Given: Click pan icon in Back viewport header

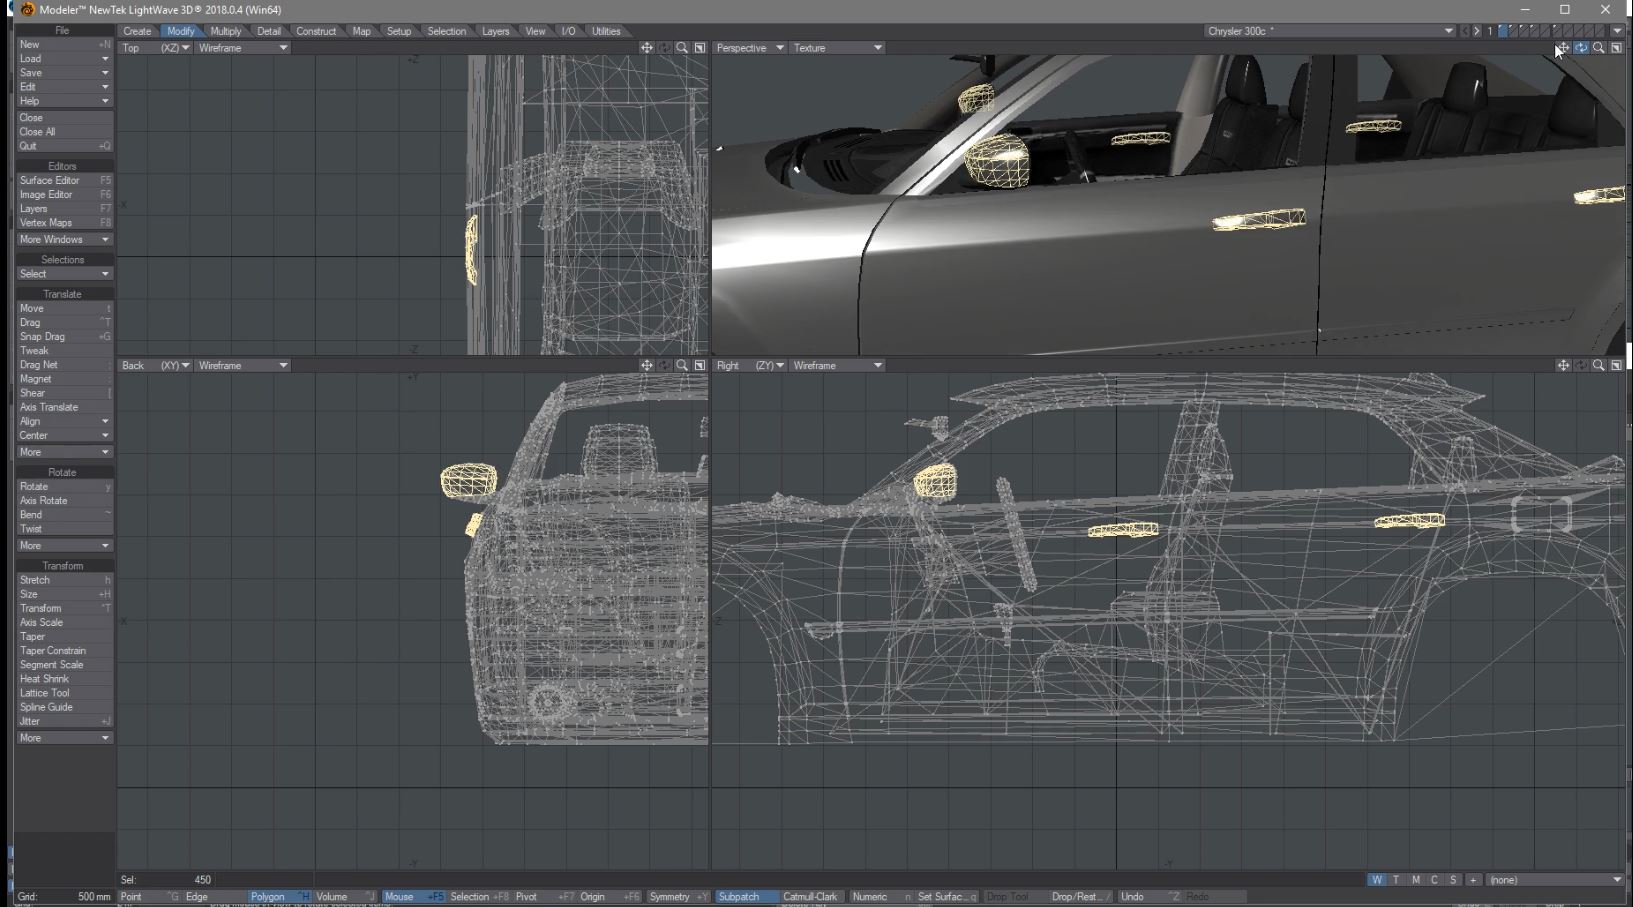Looking at the screenshot, I should click(x=646, y=366).
